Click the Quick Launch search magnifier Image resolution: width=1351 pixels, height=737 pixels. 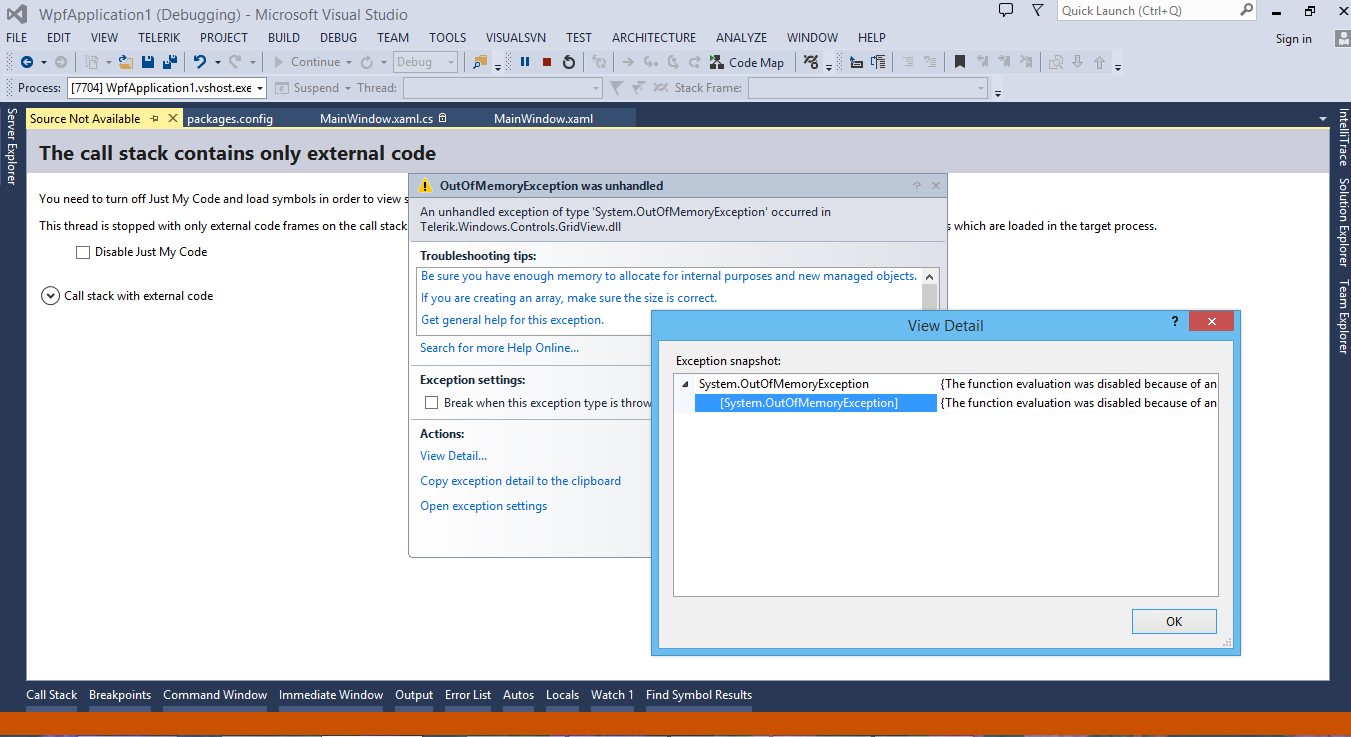point(1246,10)
